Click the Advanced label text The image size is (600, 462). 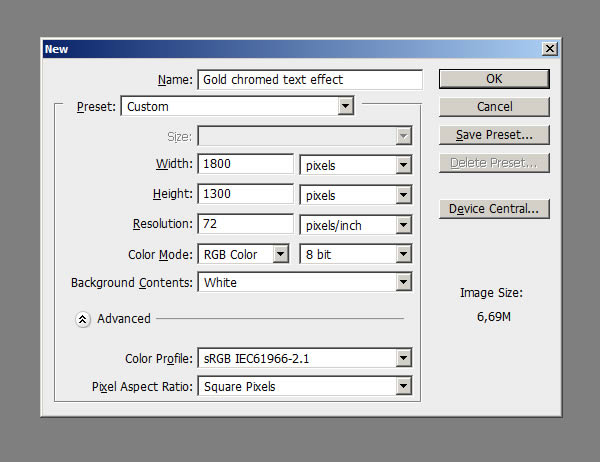coord(124,318)
